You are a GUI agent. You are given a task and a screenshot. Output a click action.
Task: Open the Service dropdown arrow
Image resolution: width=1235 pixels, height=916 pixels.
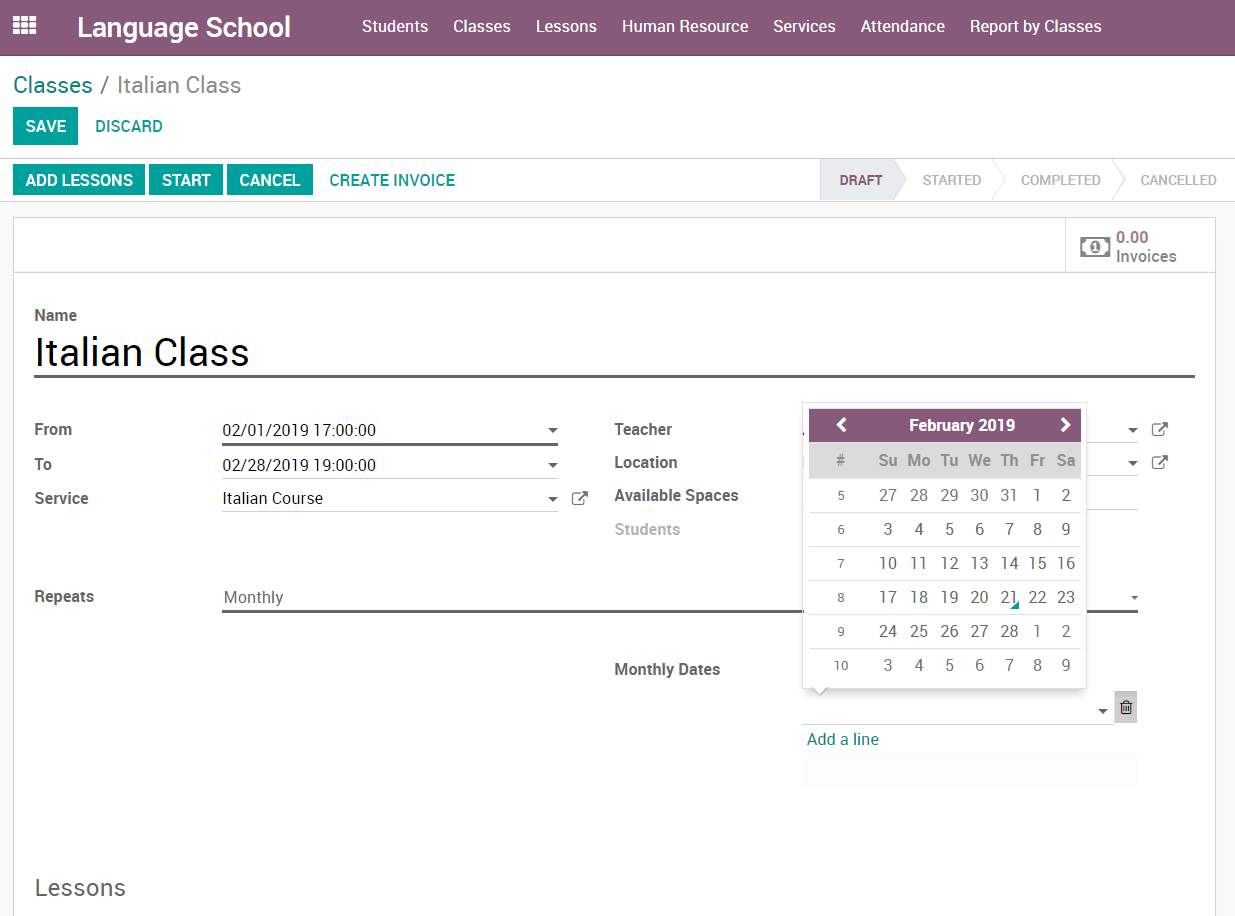pos(552,499)
